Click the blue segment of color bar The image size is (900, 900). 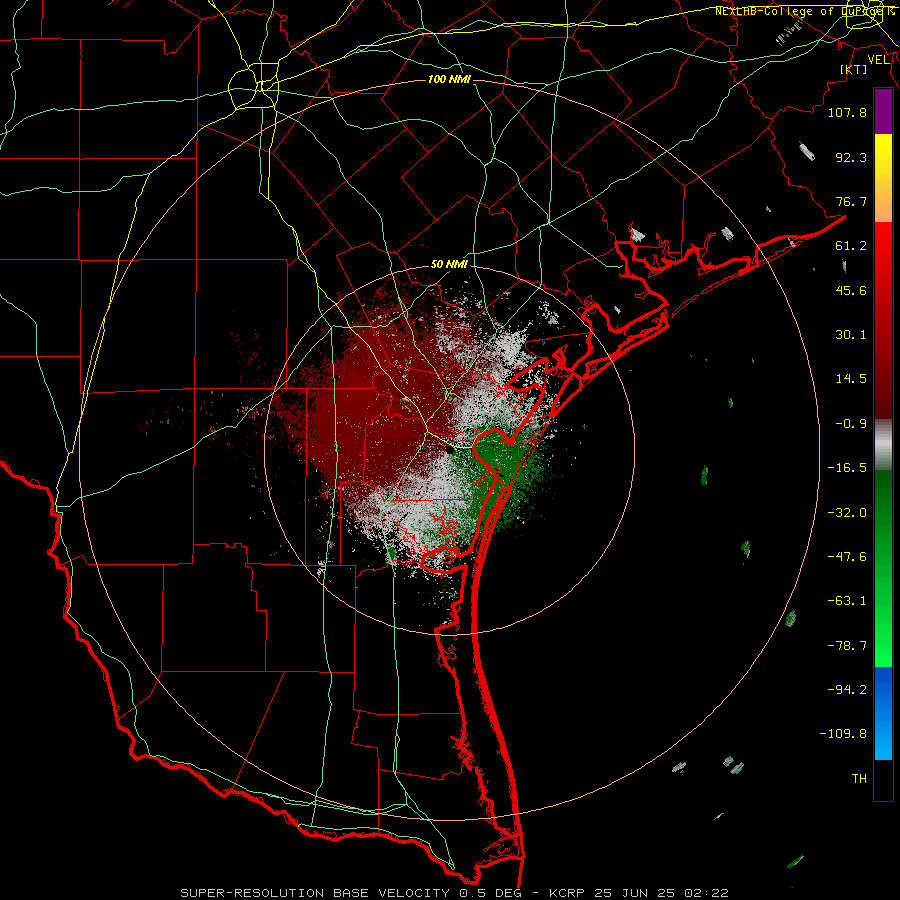click(x=883, y=713)
